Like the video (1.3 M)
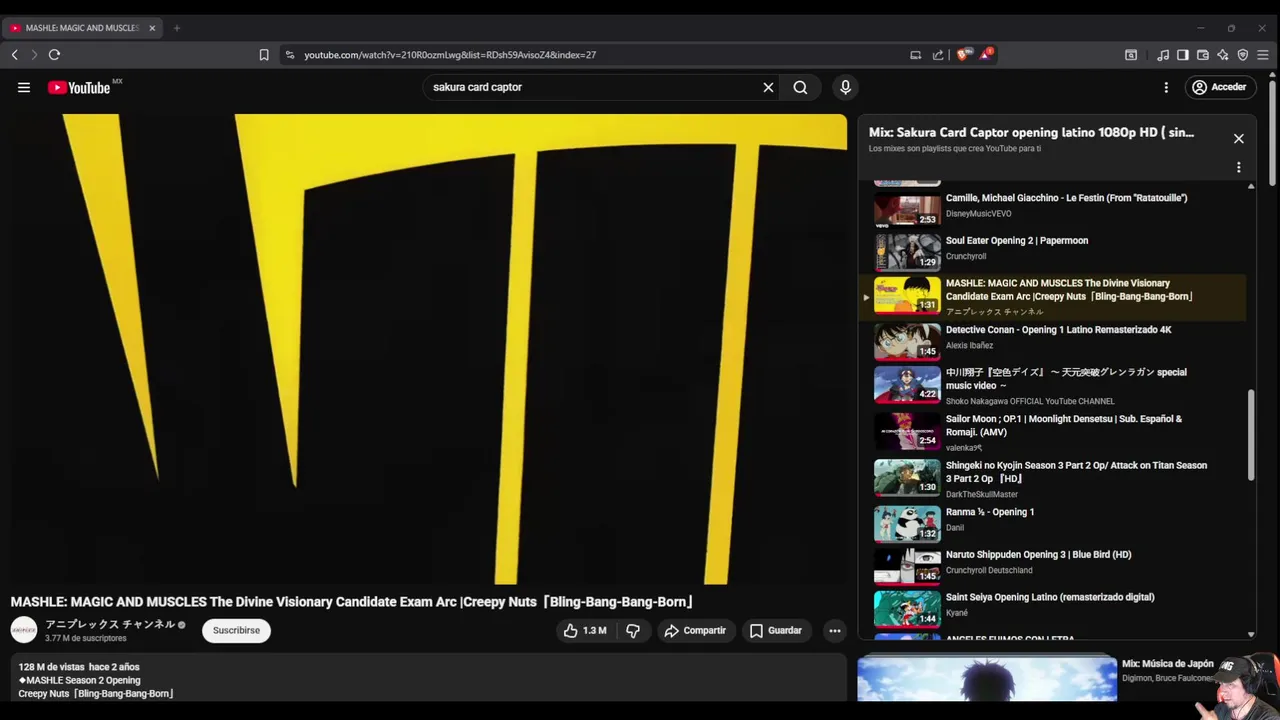This screenshot has width=1280, height=720. click(585, 630)
